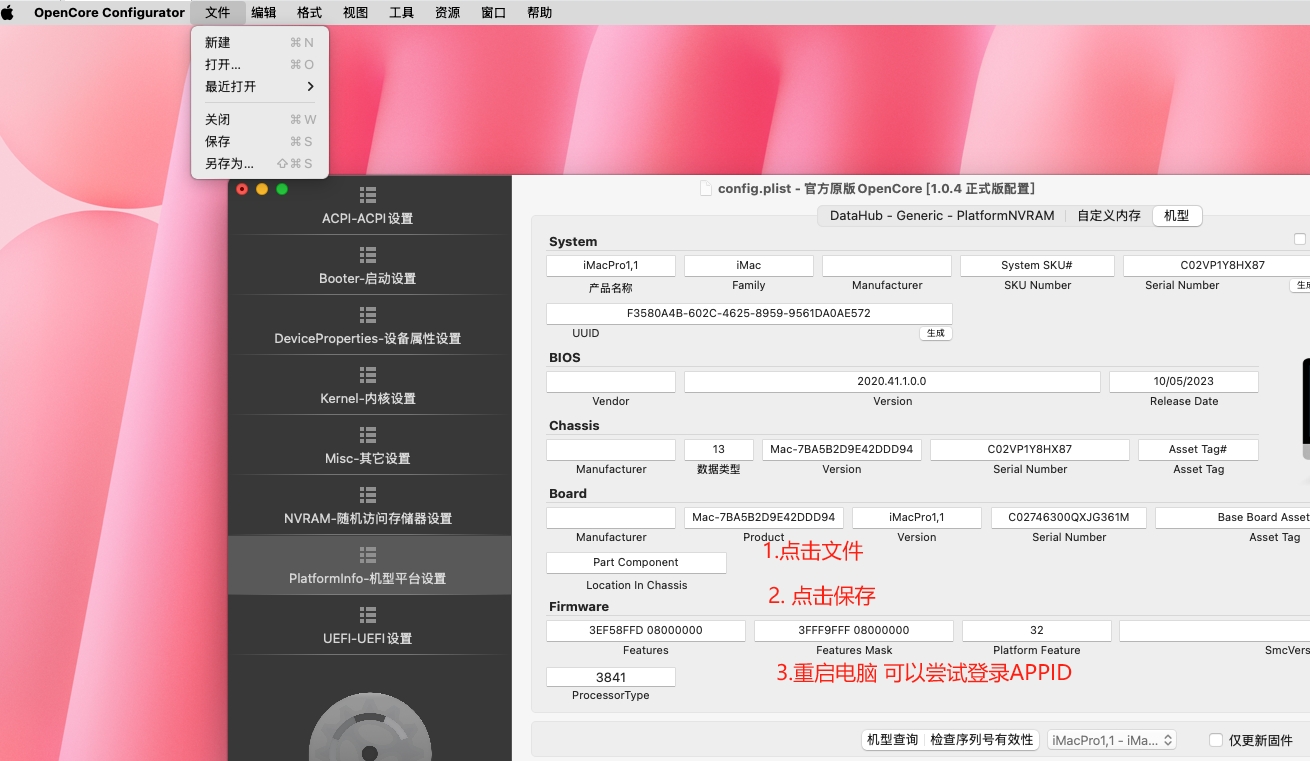Expand the 最近打开 submenu
The height and width of the screenshot is (761, 1310).
(260, 86)
